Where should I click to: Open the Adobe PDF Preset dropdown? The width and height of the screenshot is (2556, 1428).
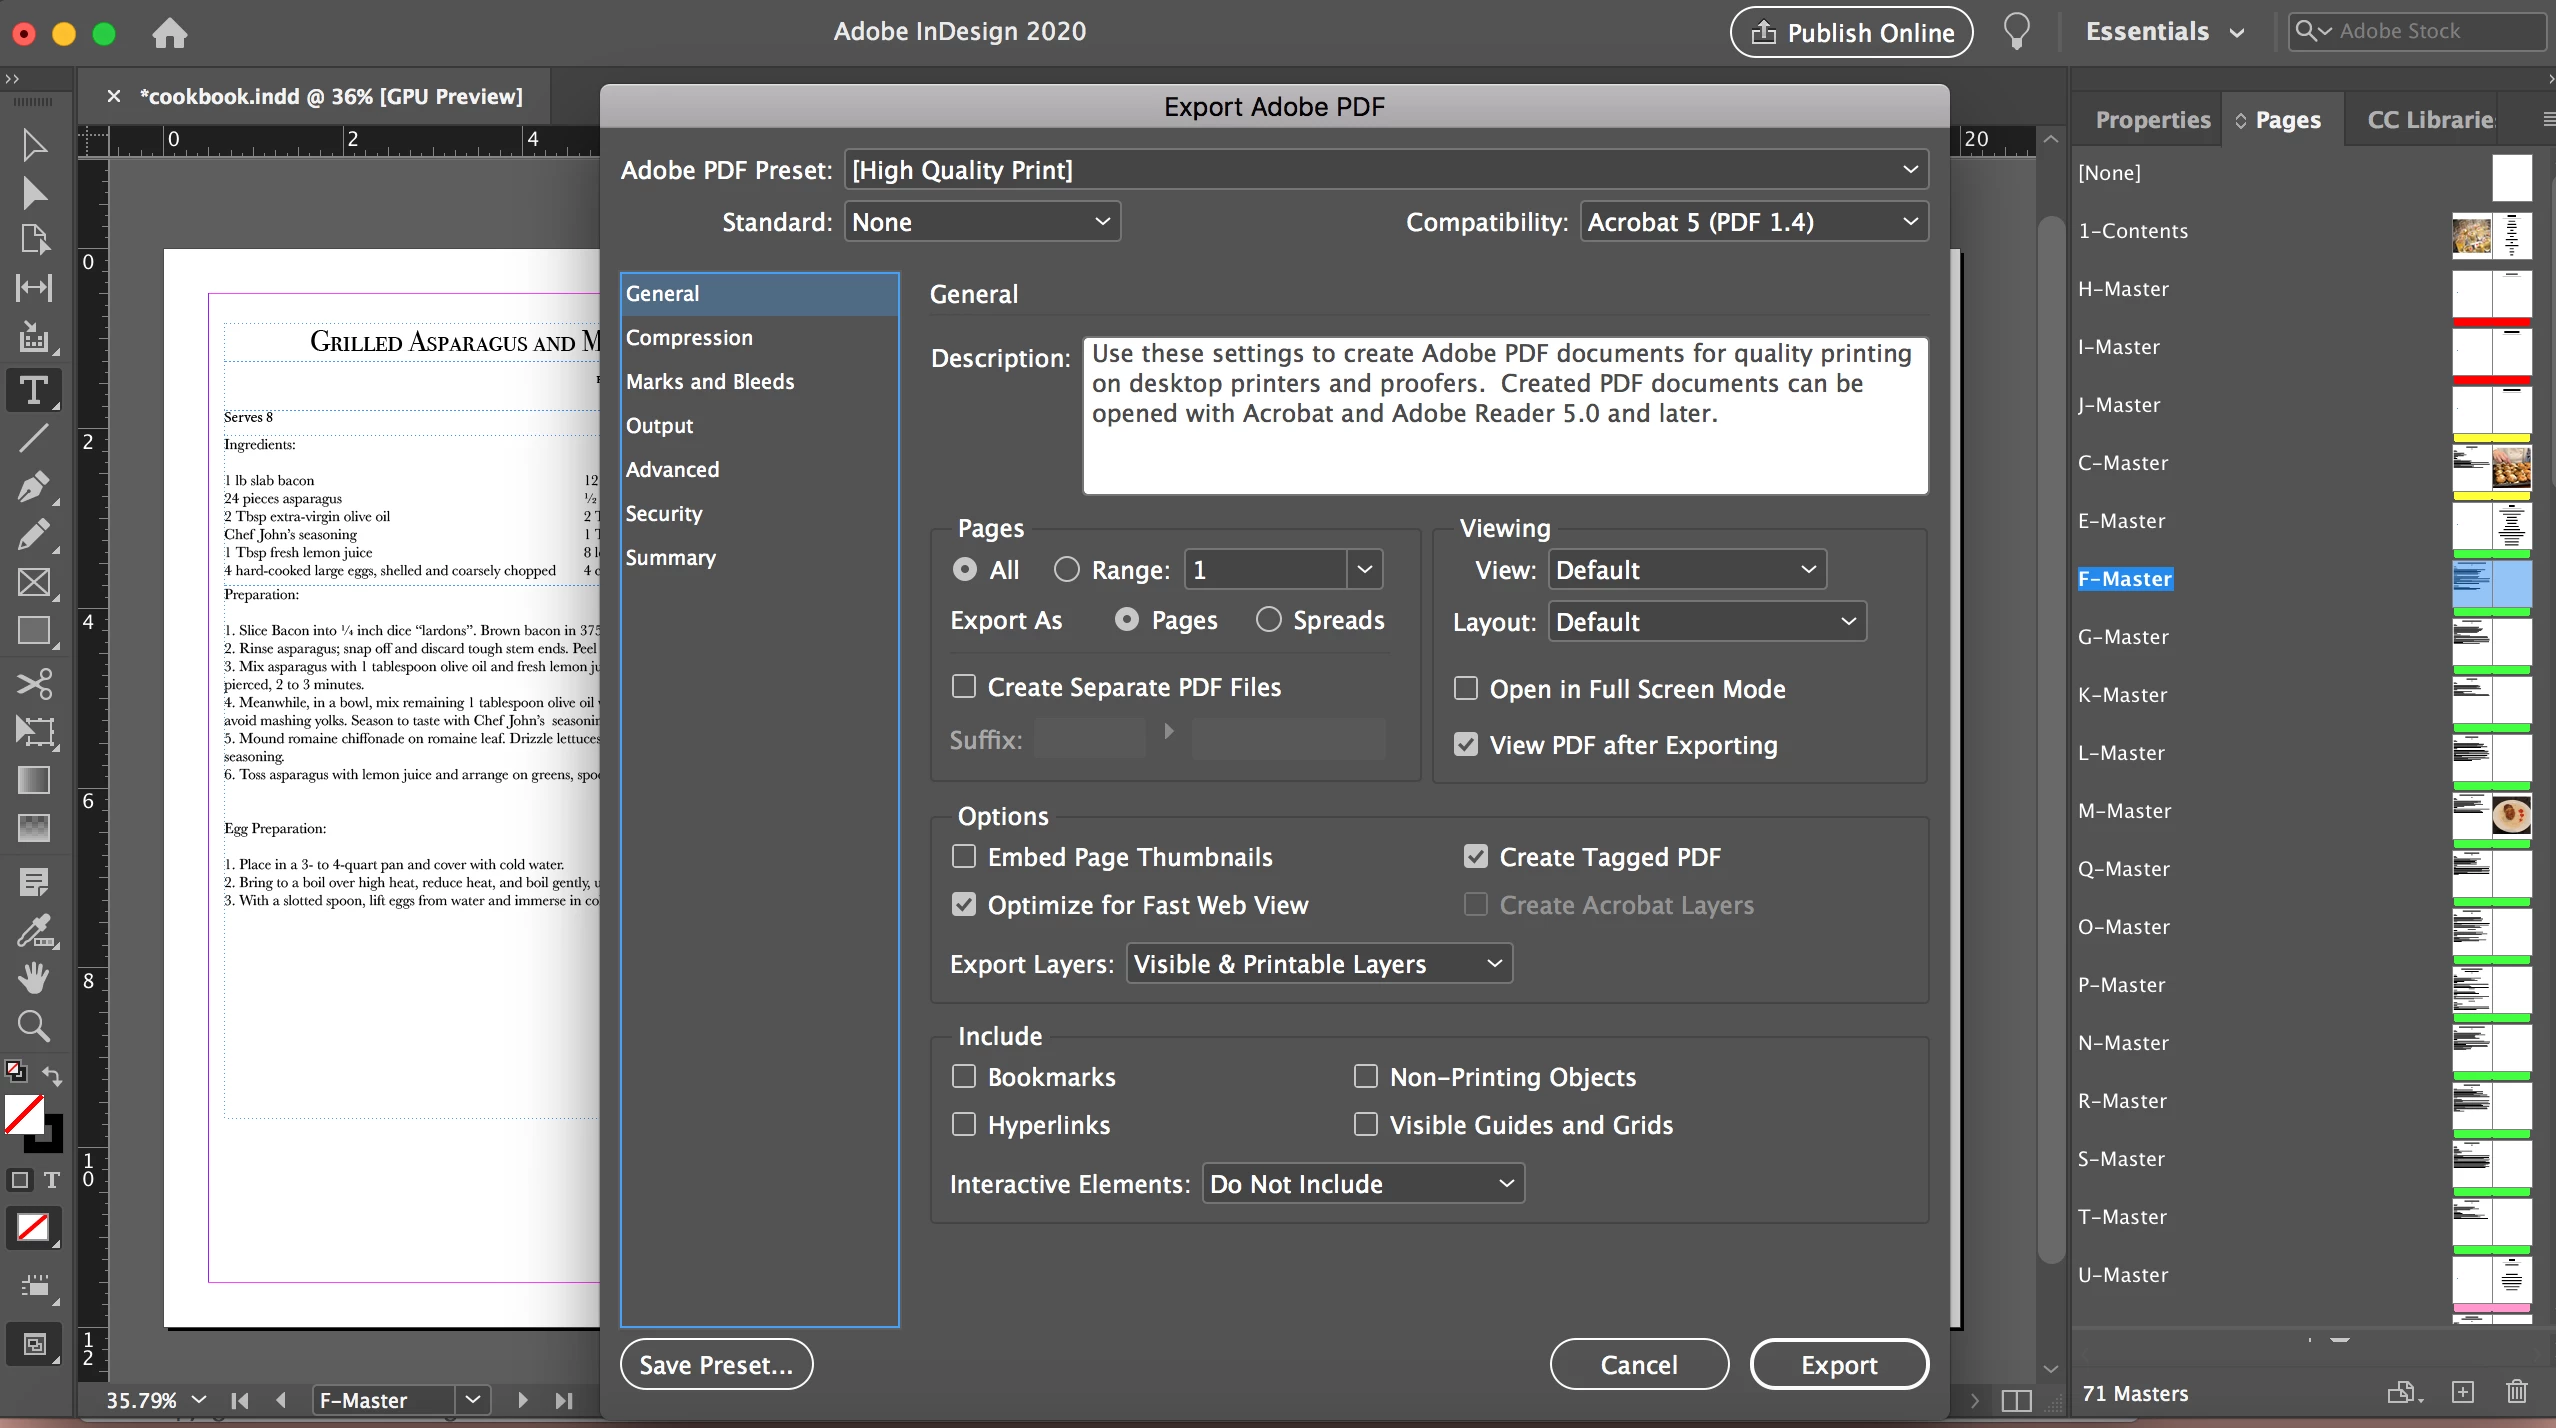(1386, 169)
